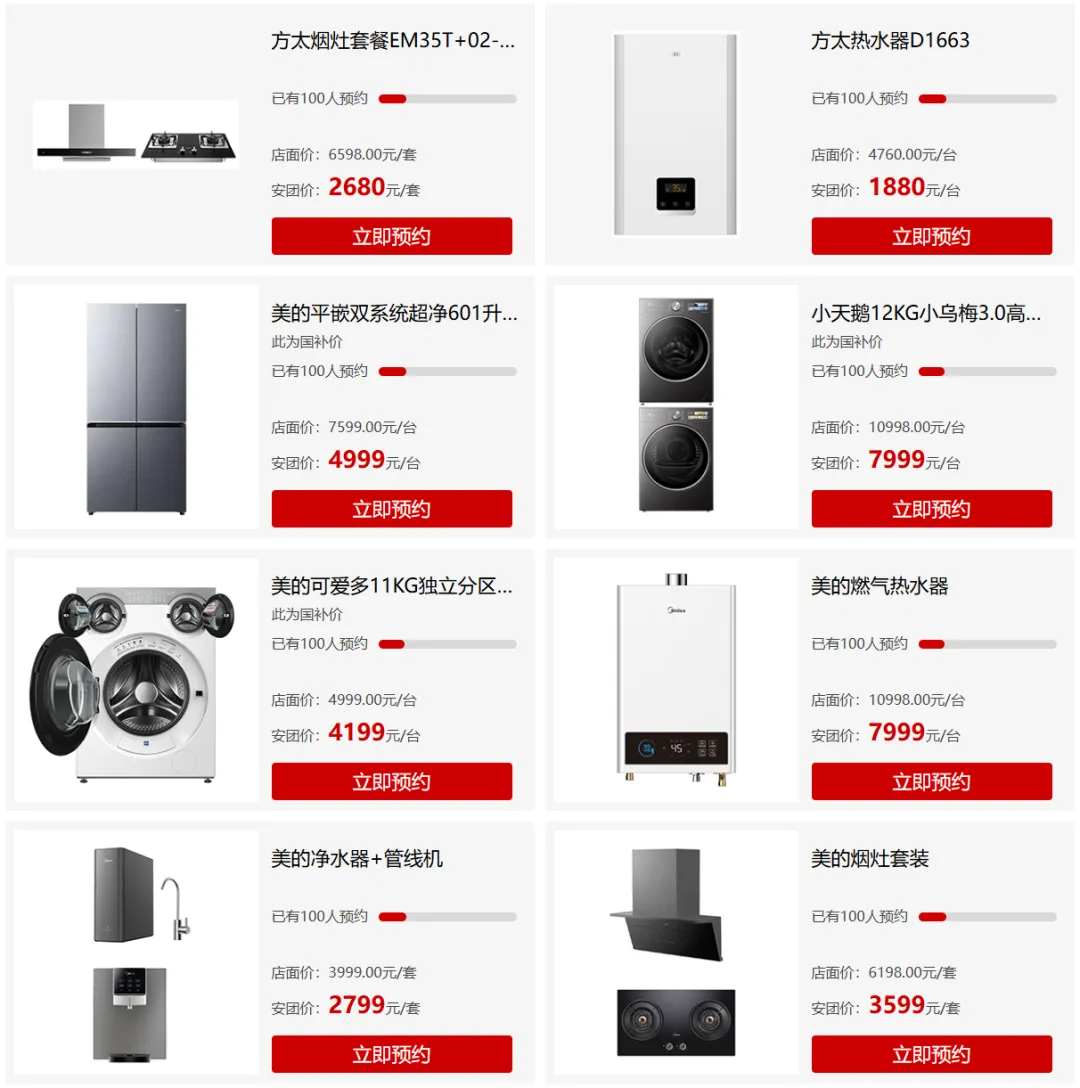Reserve the 美的燃气热水器
This screenshot has width=1080, height=1088.
pyautogui.click(x=931, y=781)
